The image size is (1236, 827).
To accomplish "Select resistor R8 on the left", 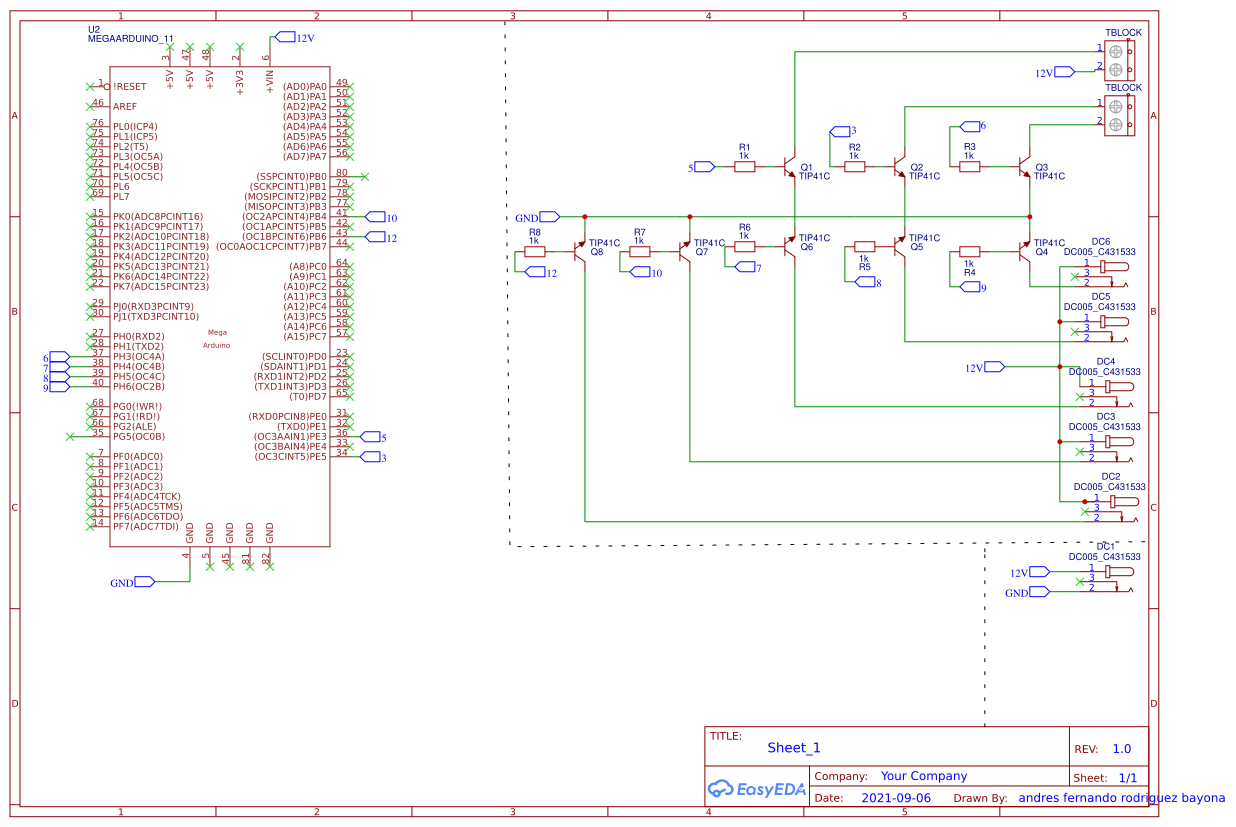I will (533, 253).
